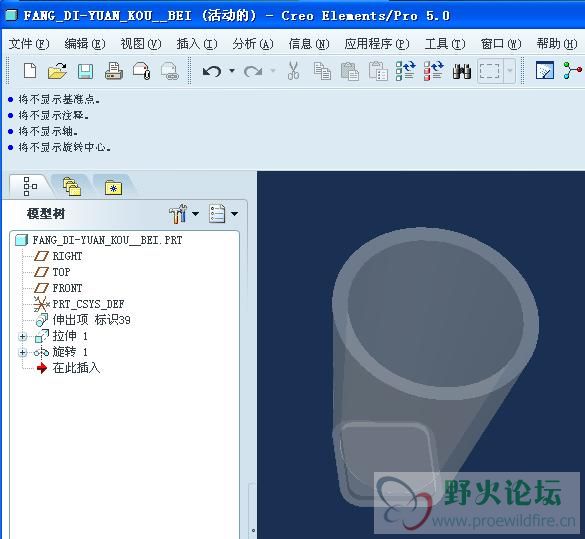Image resolution: width=585 pixels, height=539 pixels.
Task: Click the dashed selection box icon
Action: click(x=489, y=71)
